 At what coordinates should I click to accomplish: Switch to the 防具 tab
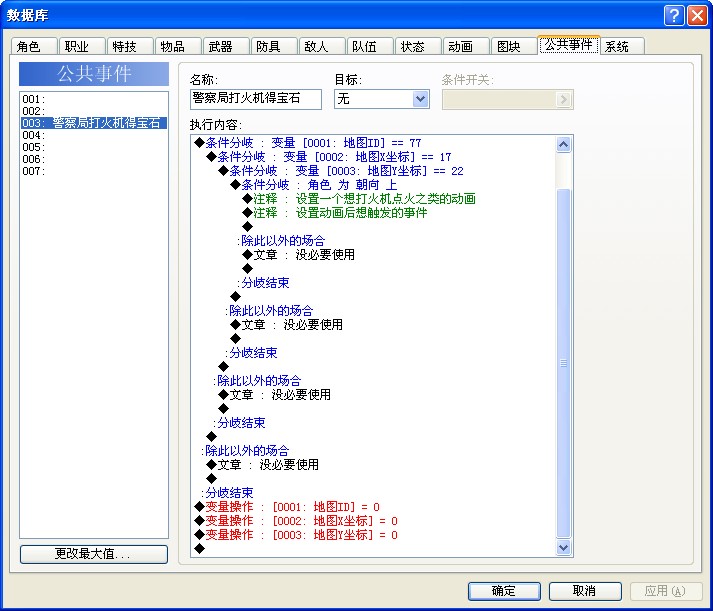coord(274,46)
